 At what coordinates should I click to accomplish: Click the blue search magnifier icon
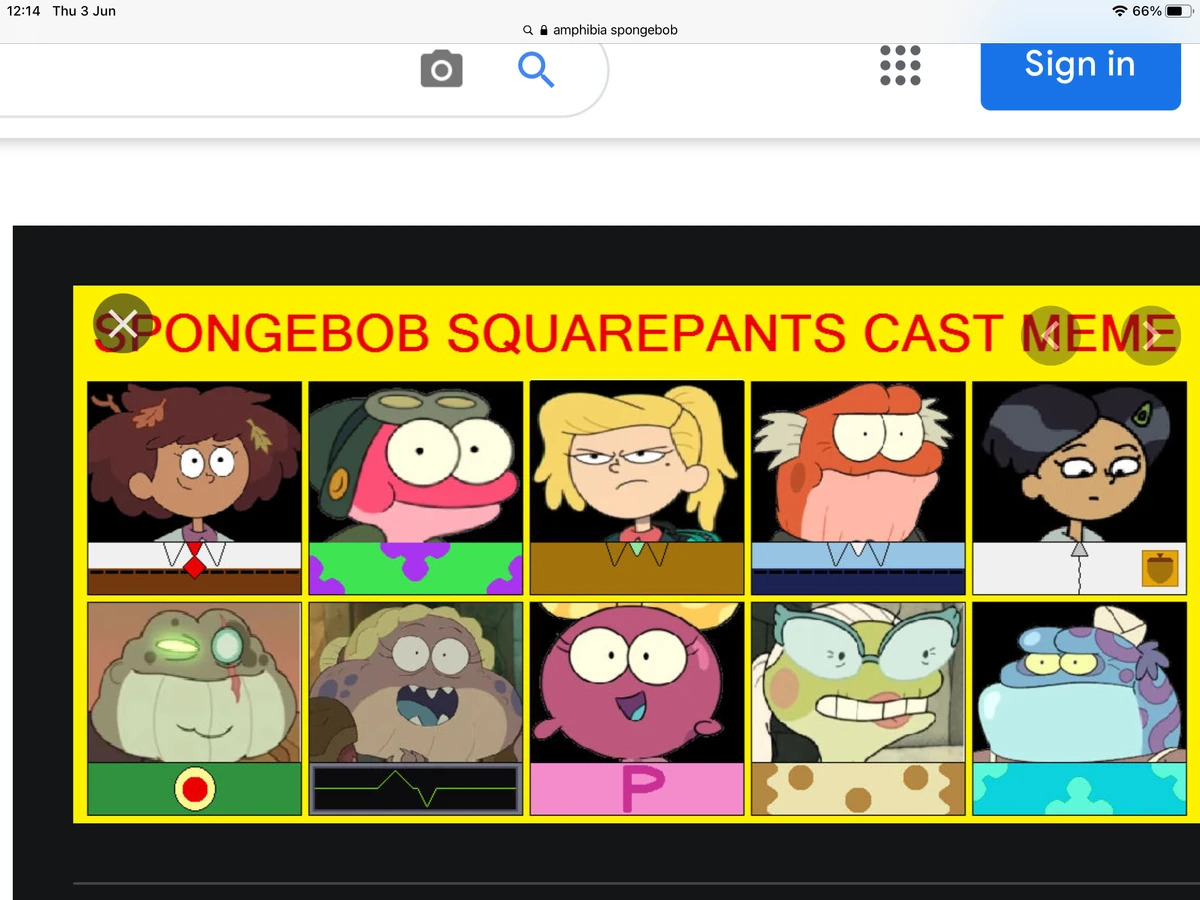click(x=536, y=70)
